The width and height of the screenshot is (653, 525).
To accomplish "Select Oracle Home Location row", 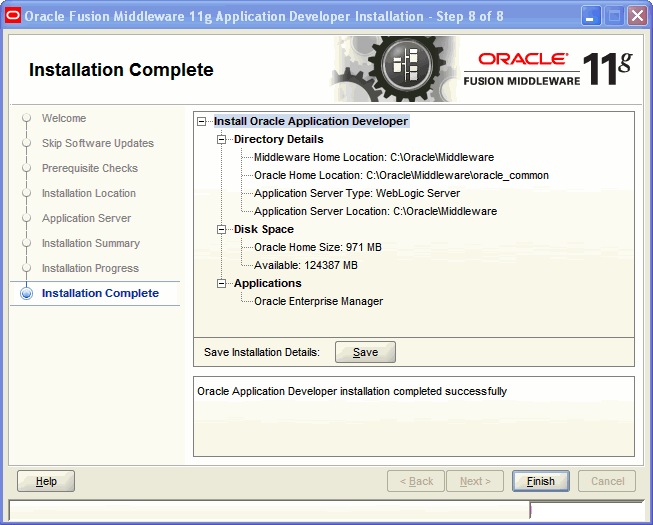I will (401, 175).
